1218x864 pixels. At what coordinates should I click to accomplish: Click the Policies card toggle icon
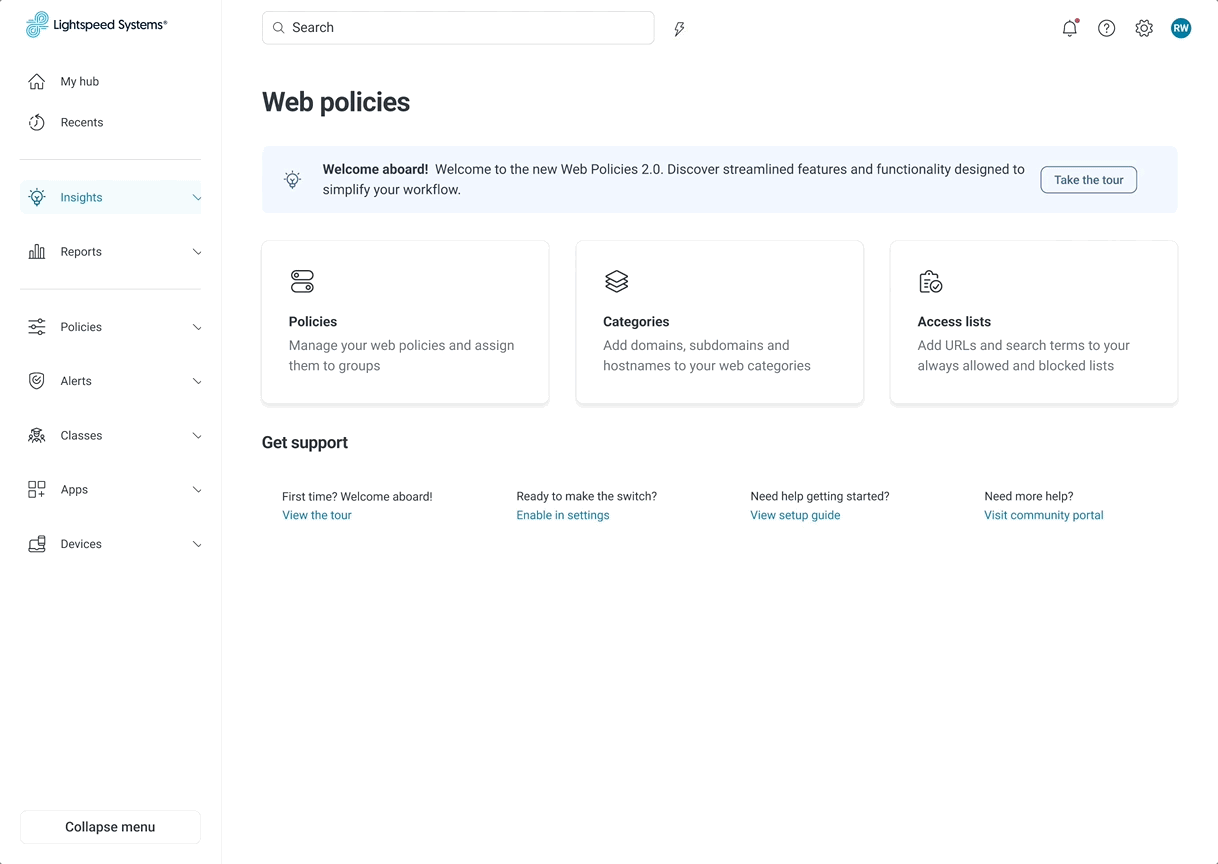[302, 281]
